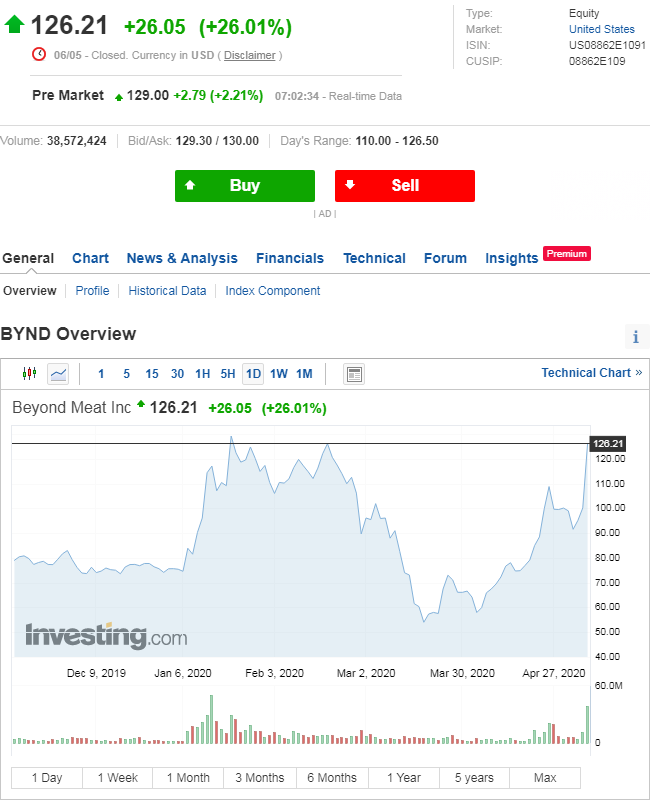Set chart range to 1 Week
The image size is (650, 809).
click(118, 778)
